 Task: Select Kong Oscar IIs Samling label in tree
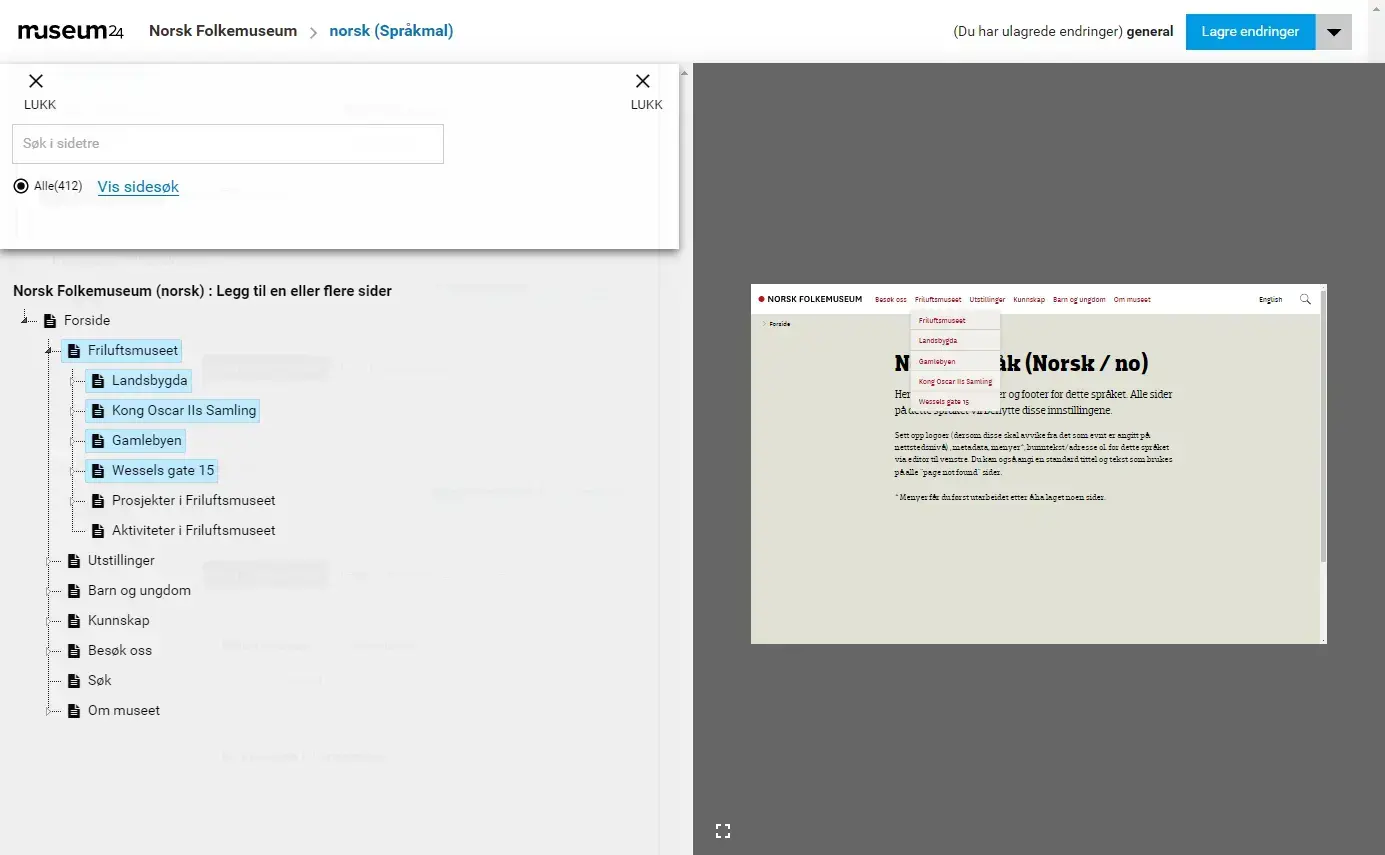pyautogui.click(x=184, y=411)
